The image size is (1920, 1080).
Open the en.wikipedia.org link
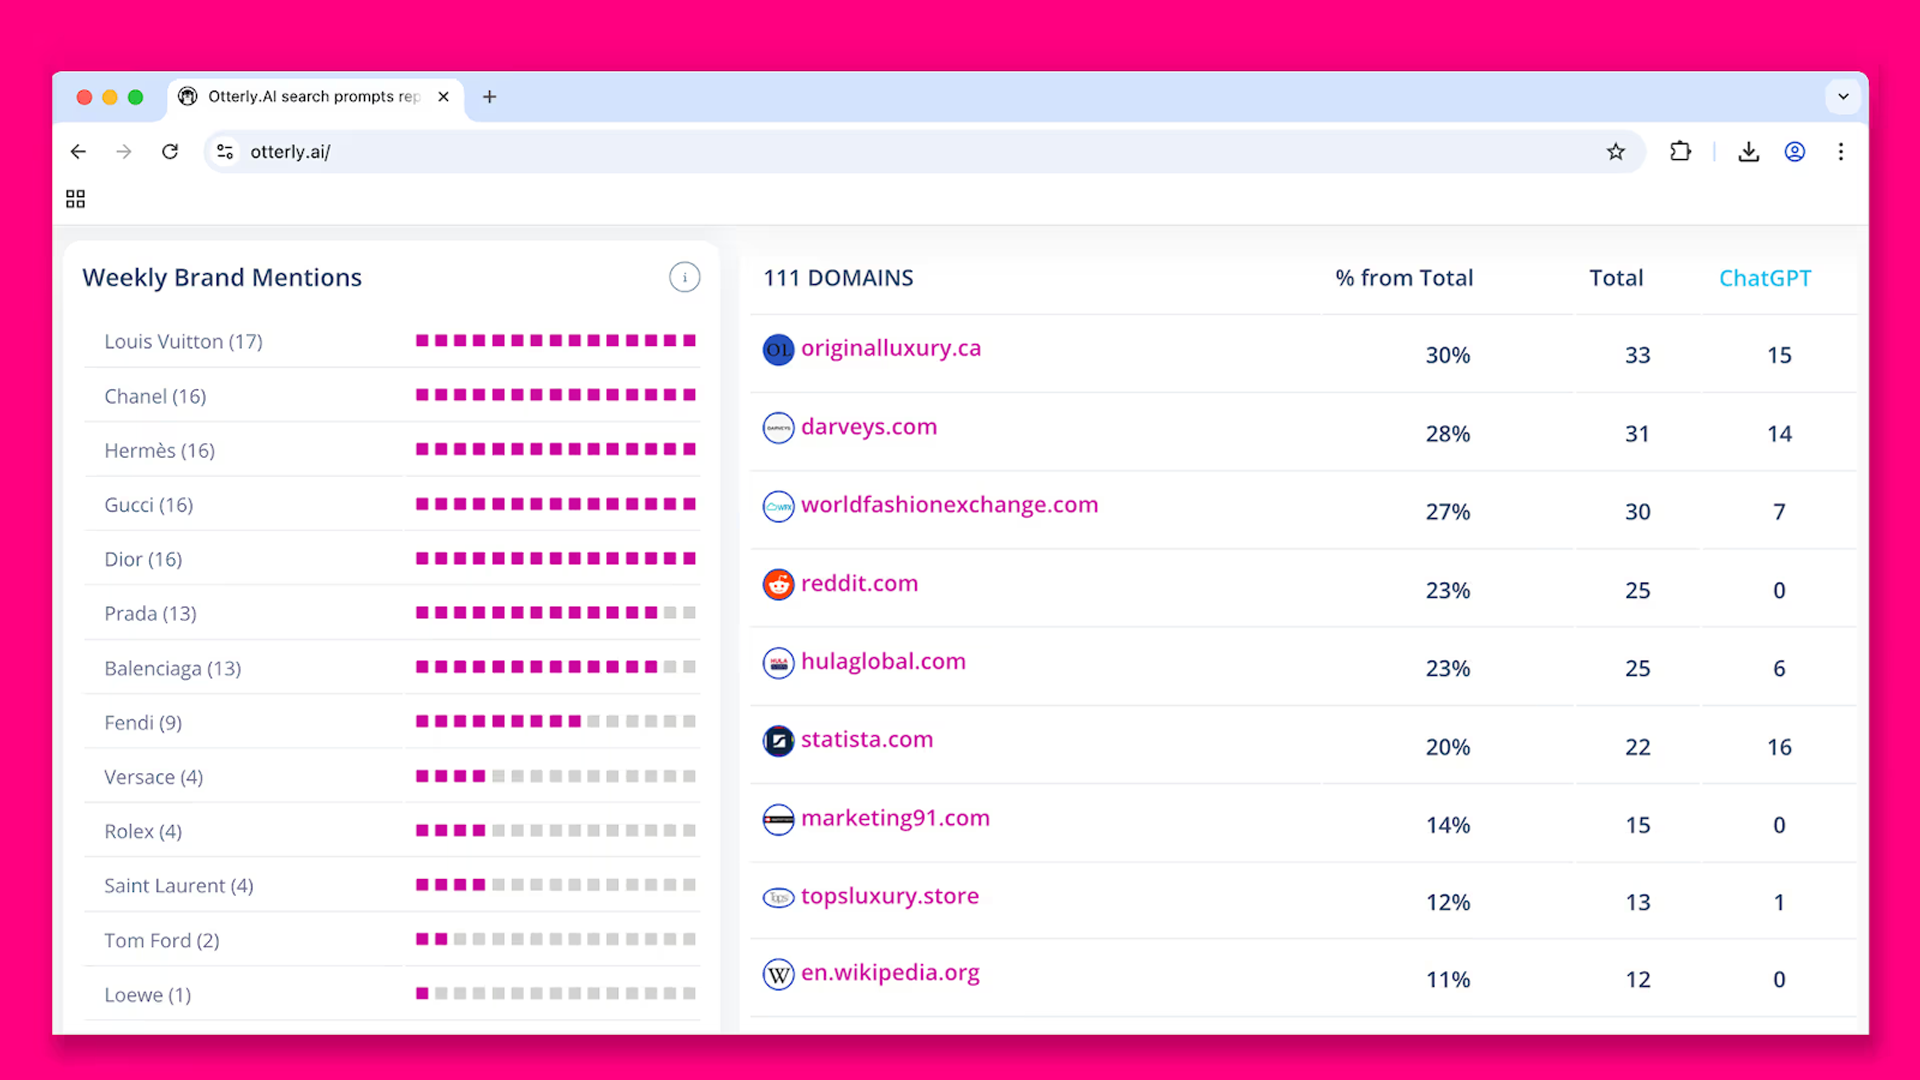click(890, 972)
